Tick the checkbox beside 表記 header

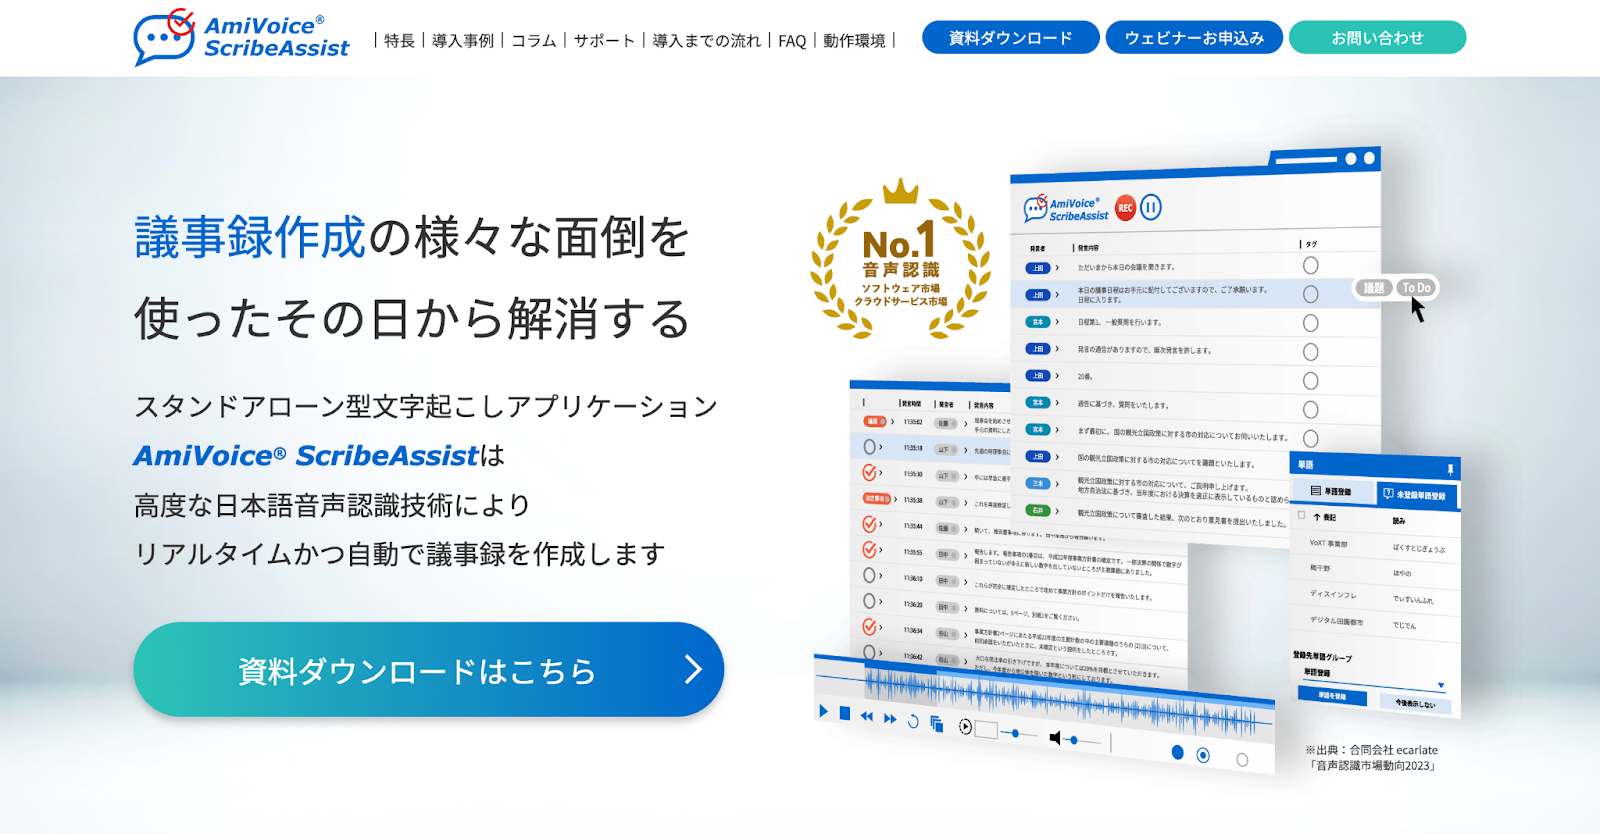click(x=1301, y=515)
